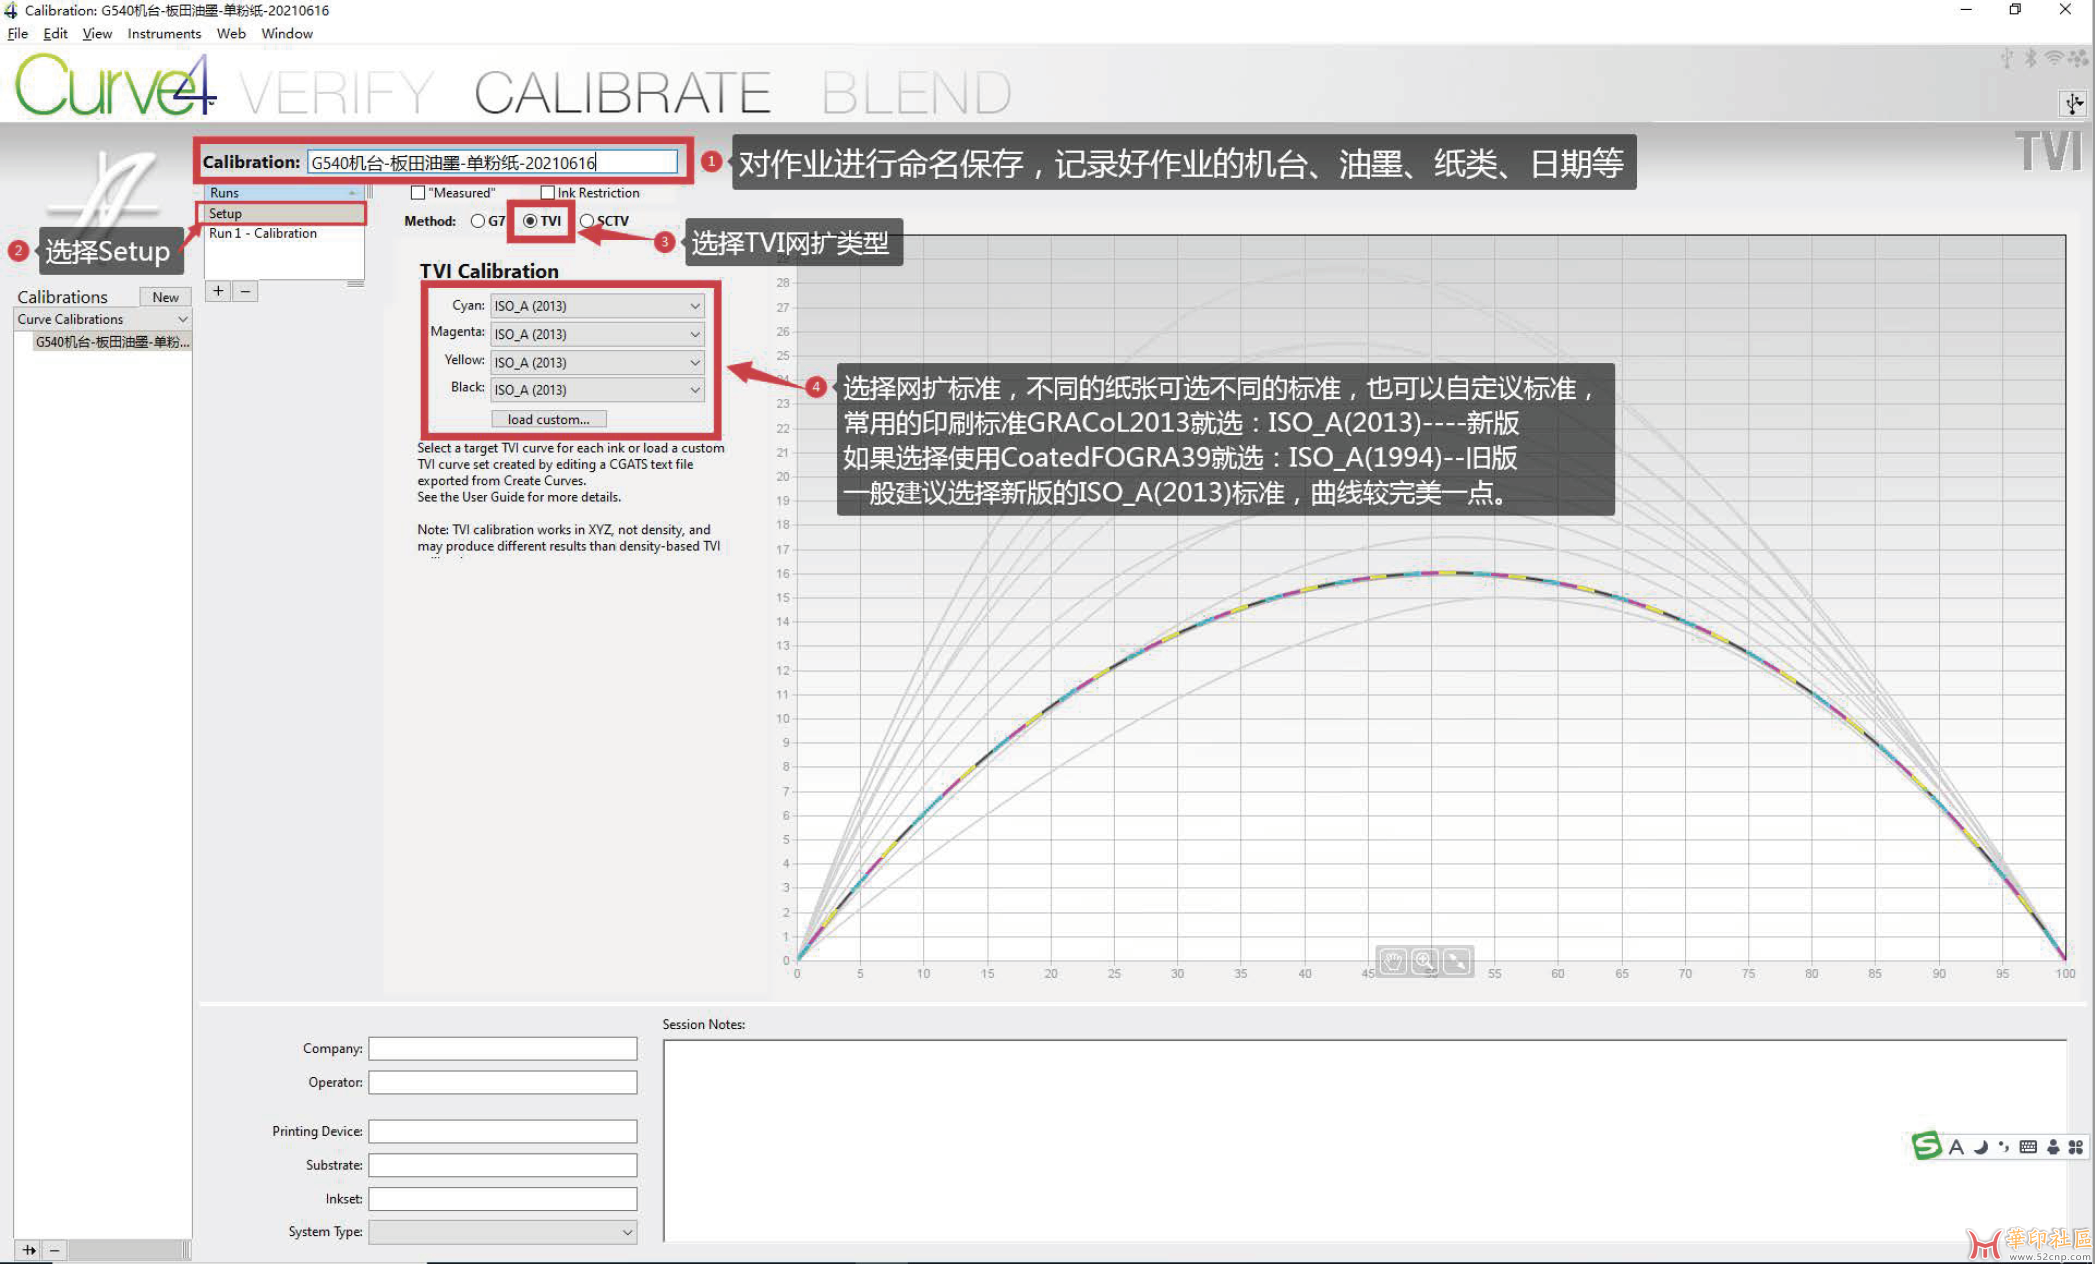Open the Window menu
The height and width of the screenshot is (1264, 2095).
(x=287, y=33)
